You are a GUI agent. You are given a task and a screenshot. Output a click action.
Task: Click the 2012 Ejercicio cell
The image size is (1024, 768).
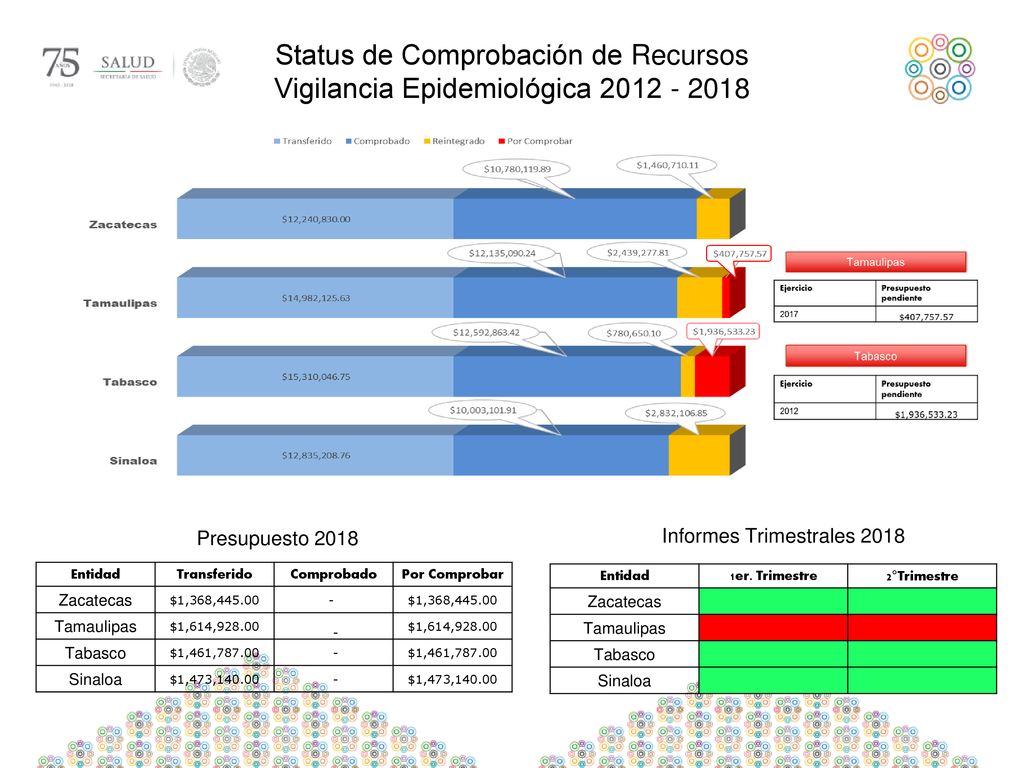click(x=825, y=411)
